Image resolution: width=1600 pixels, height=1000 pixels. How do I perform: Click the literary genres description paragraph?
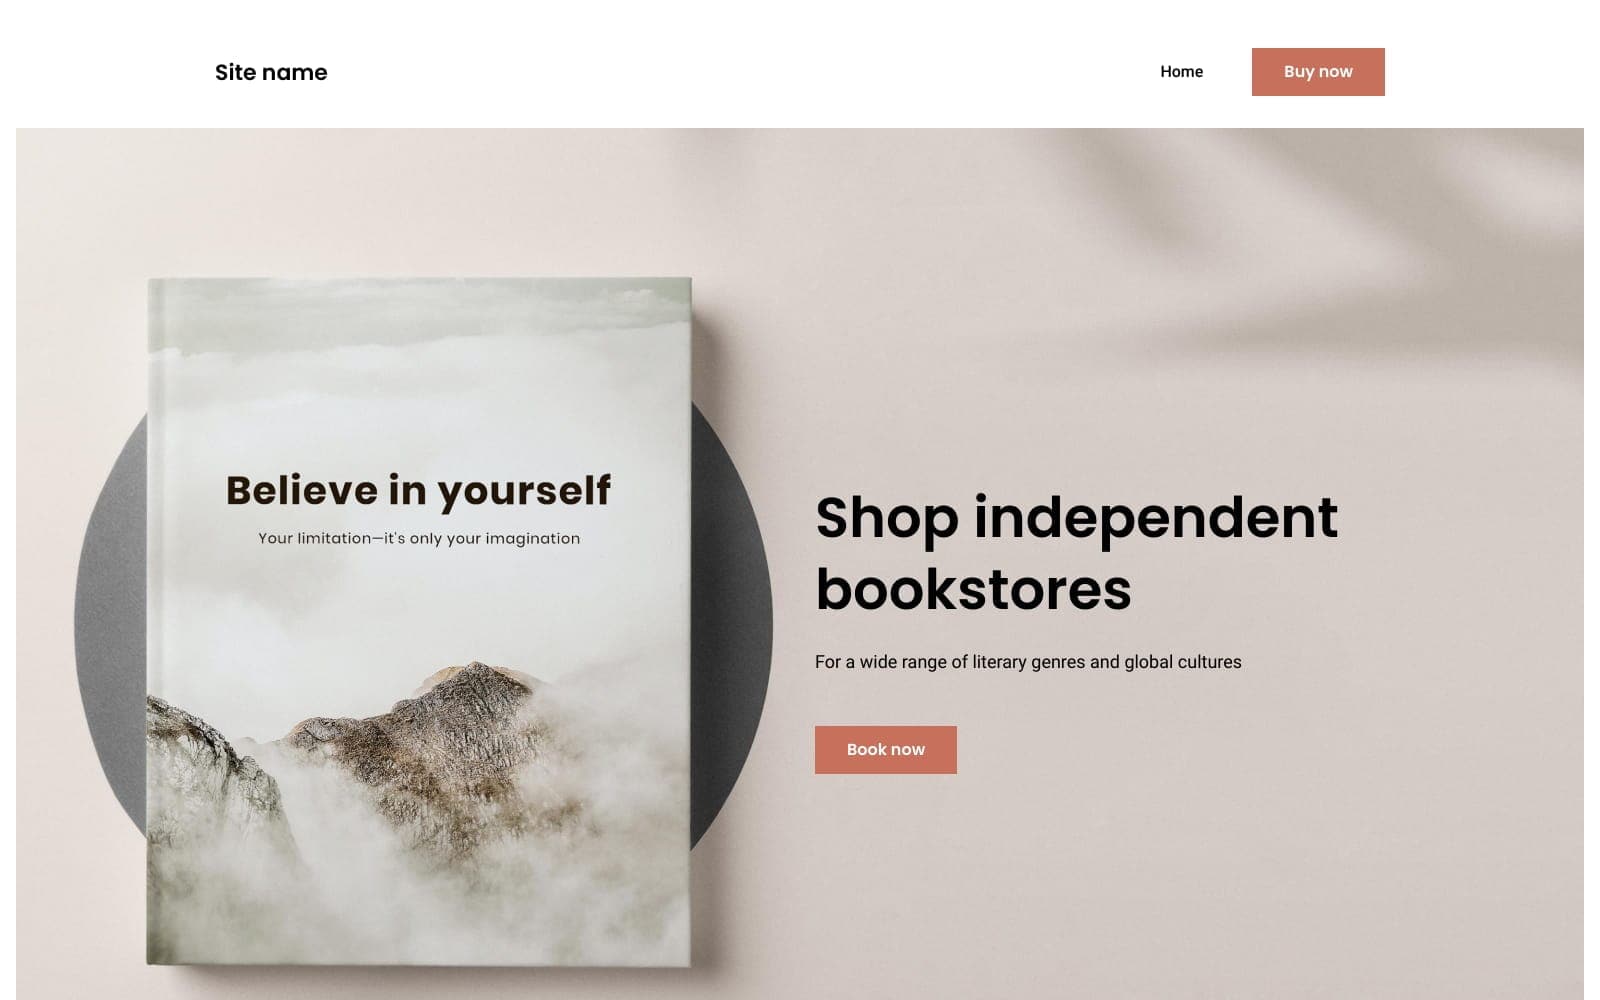[x=1028, y=662]
